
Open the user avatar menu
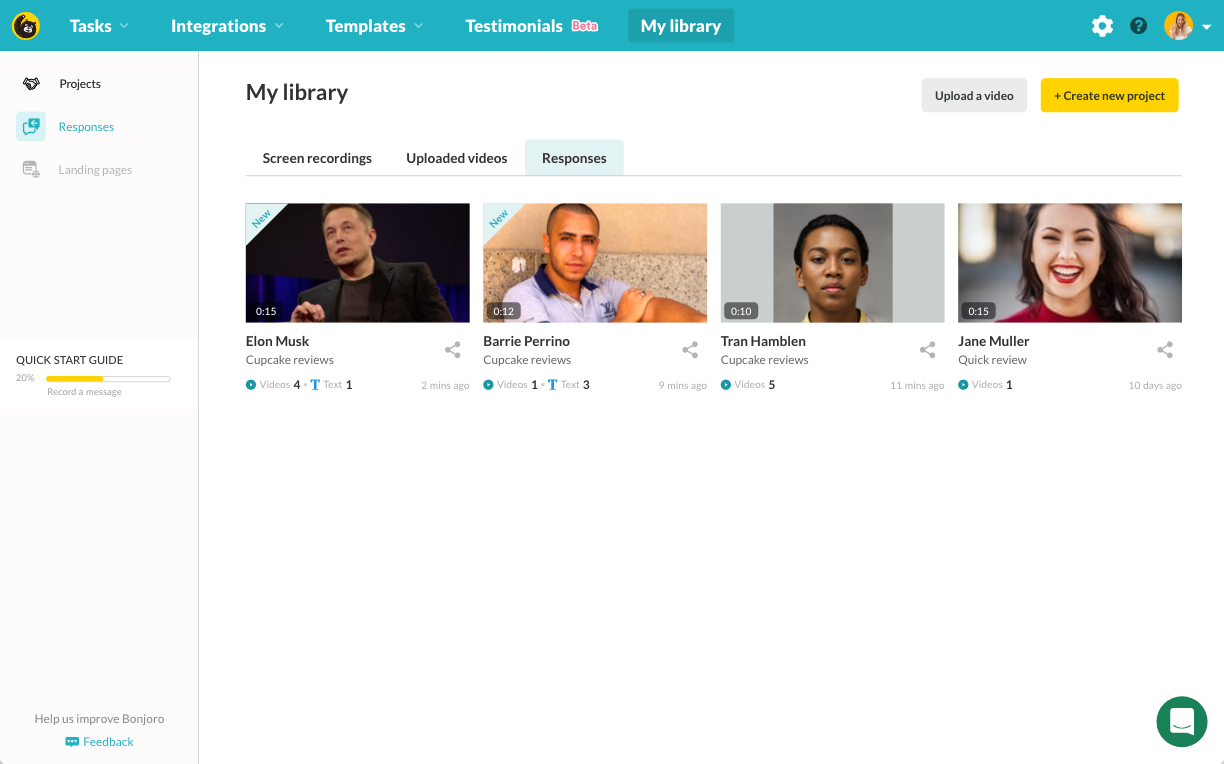1187,26
